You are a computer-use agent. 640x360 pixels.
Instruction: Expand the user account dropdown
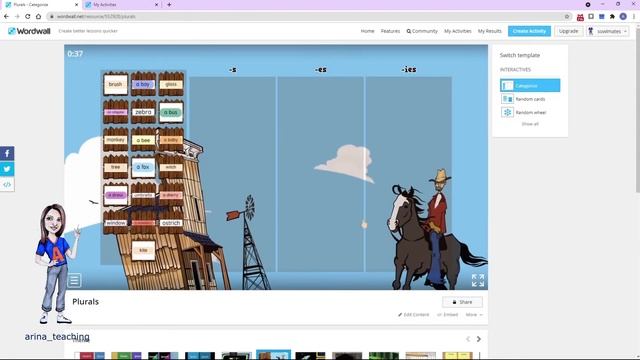607,31
